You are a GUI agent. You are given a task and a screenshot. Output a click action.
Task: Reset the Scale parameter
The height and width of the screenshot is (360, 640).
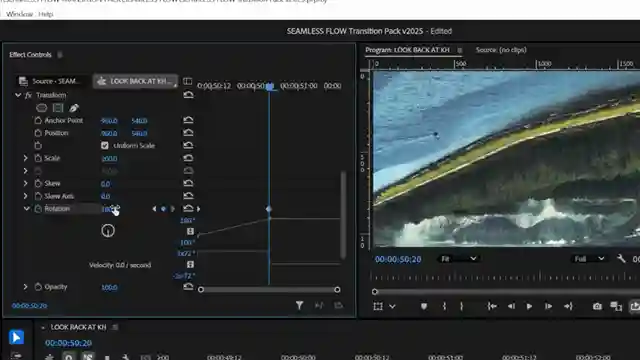[x=188, y=158]
